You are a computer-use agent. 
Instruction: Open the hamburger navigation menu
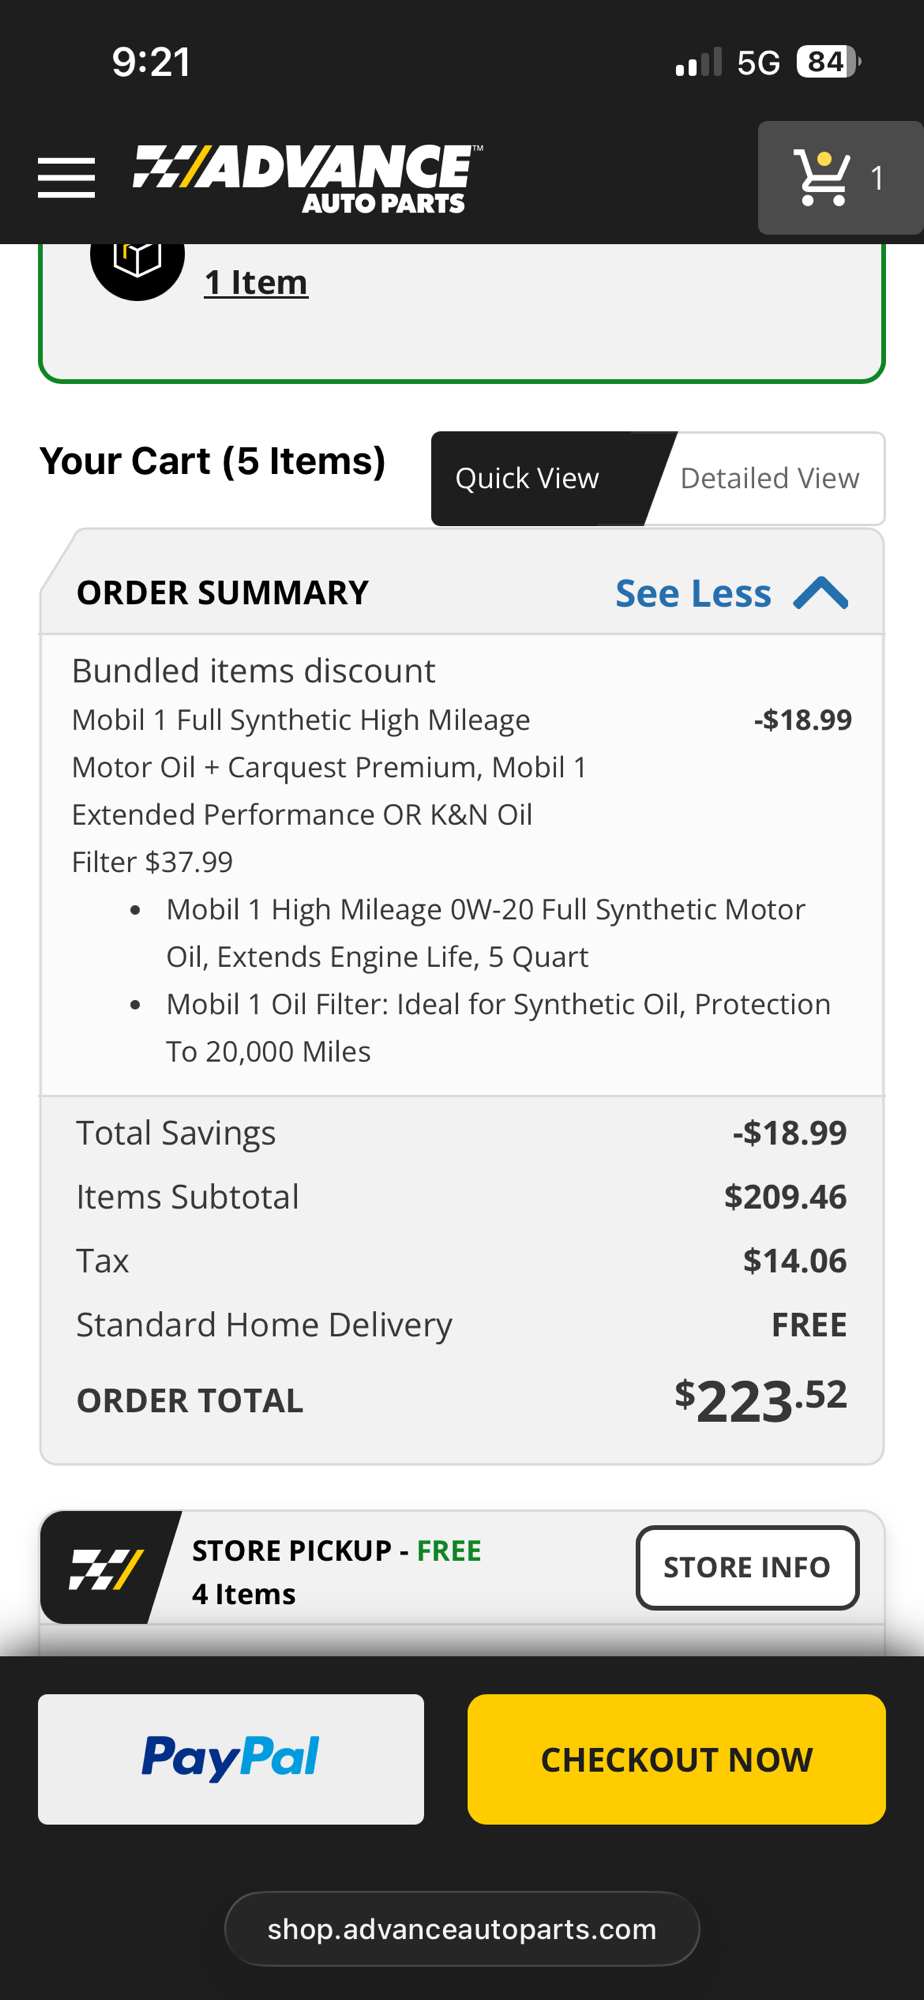66,178
